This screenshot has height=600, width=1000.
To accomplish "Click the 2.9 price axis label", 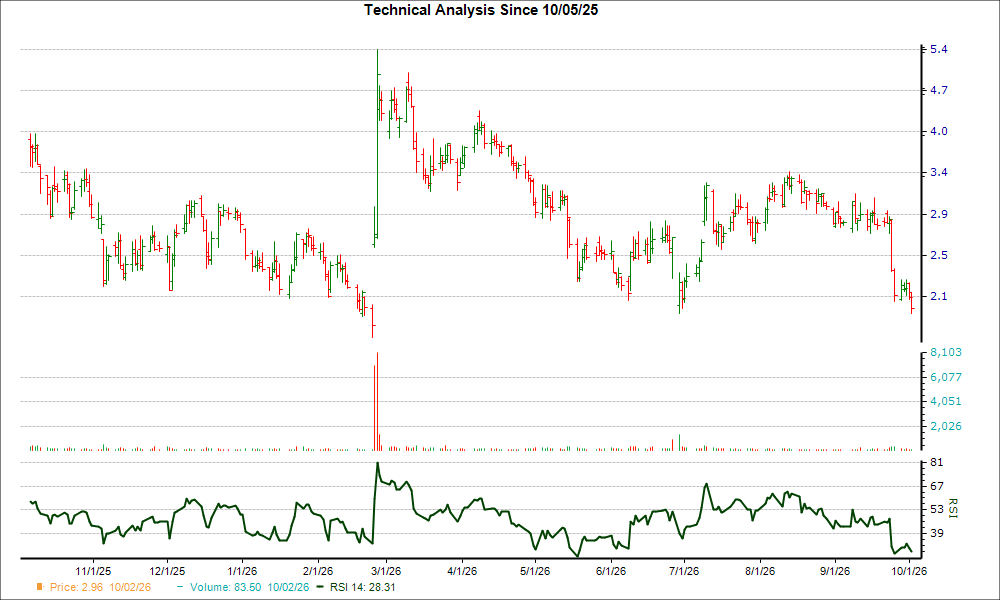I will (x=939, y=214).
